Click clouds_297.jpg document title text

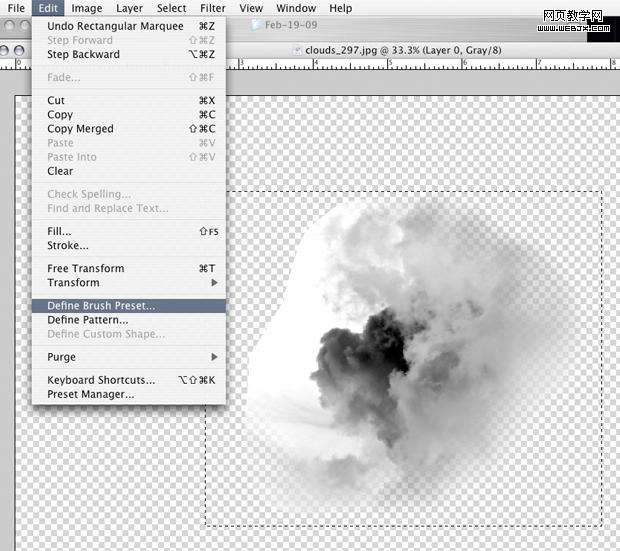pos(403,50)
